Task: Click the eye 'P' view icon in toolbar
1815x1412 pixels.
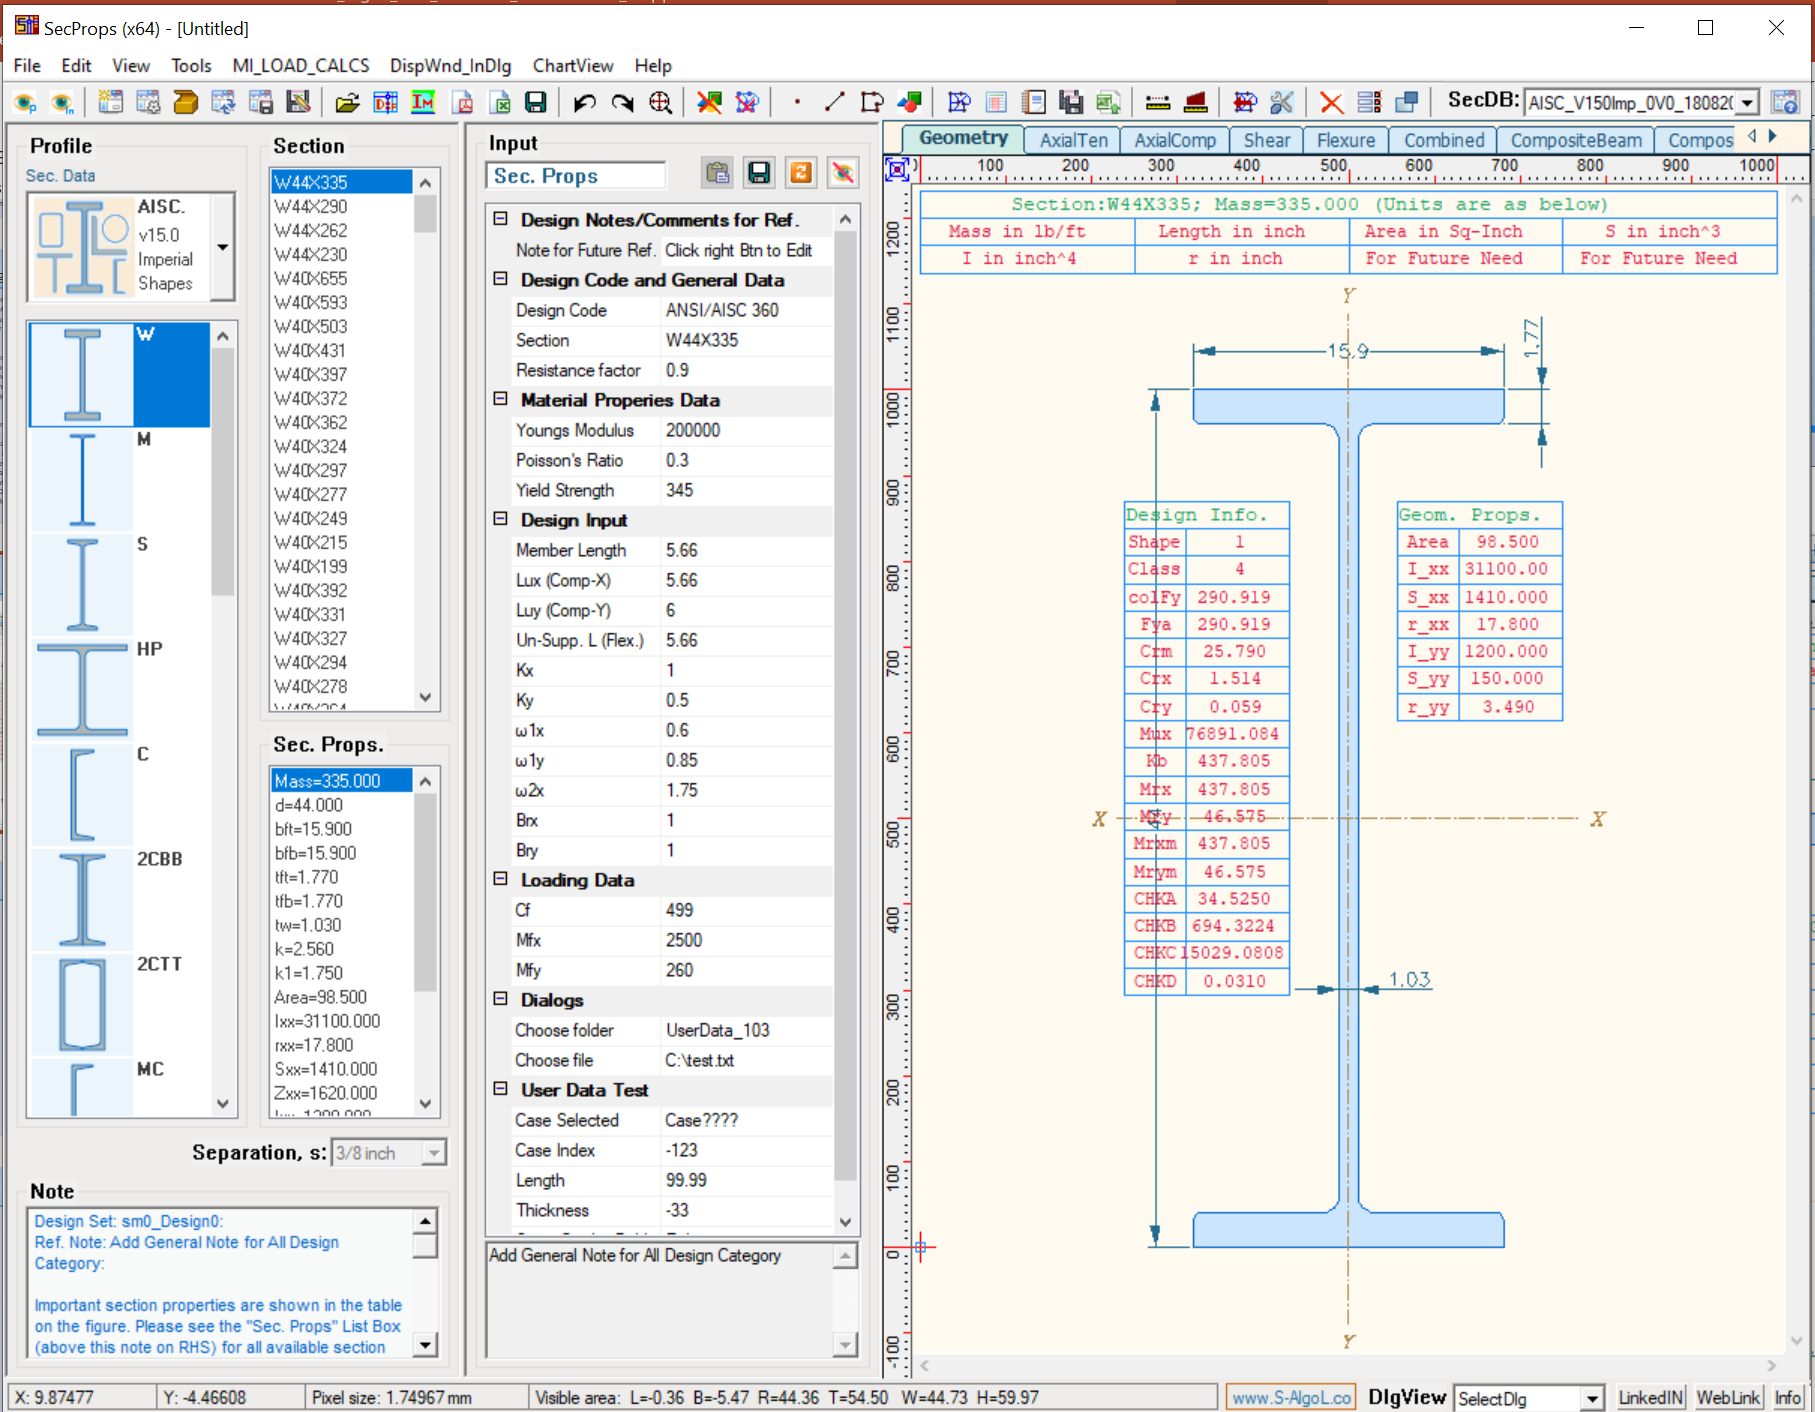Action: tap(25, 102)
